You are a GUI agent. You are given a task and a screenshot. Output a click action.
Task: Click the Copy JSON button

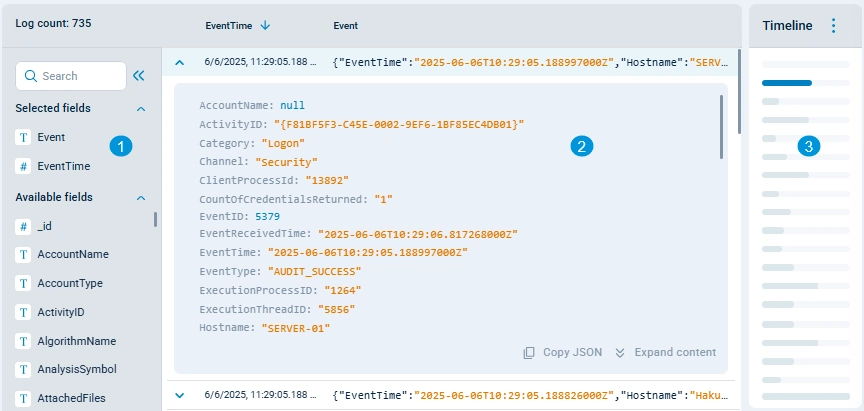[562, 352]
